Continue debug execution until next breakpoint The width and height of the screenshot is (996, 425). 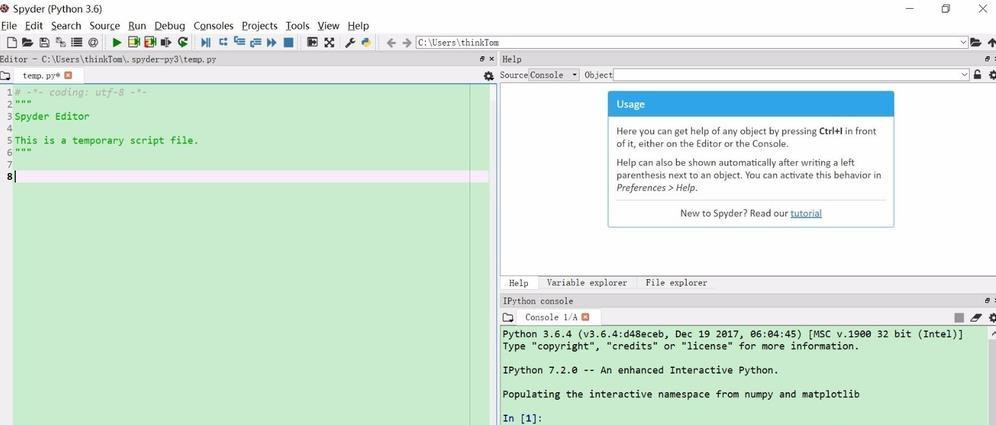pyautogui.click(x=272, y=43)
